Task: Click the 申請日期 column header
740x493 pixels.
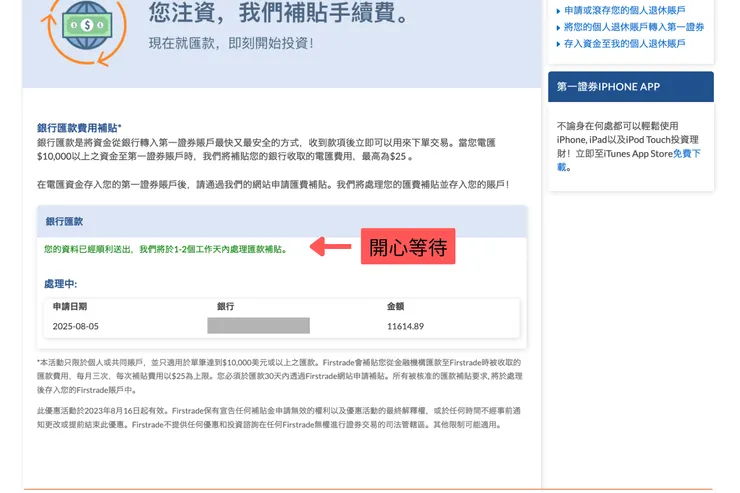Action: tap(70, 306)
